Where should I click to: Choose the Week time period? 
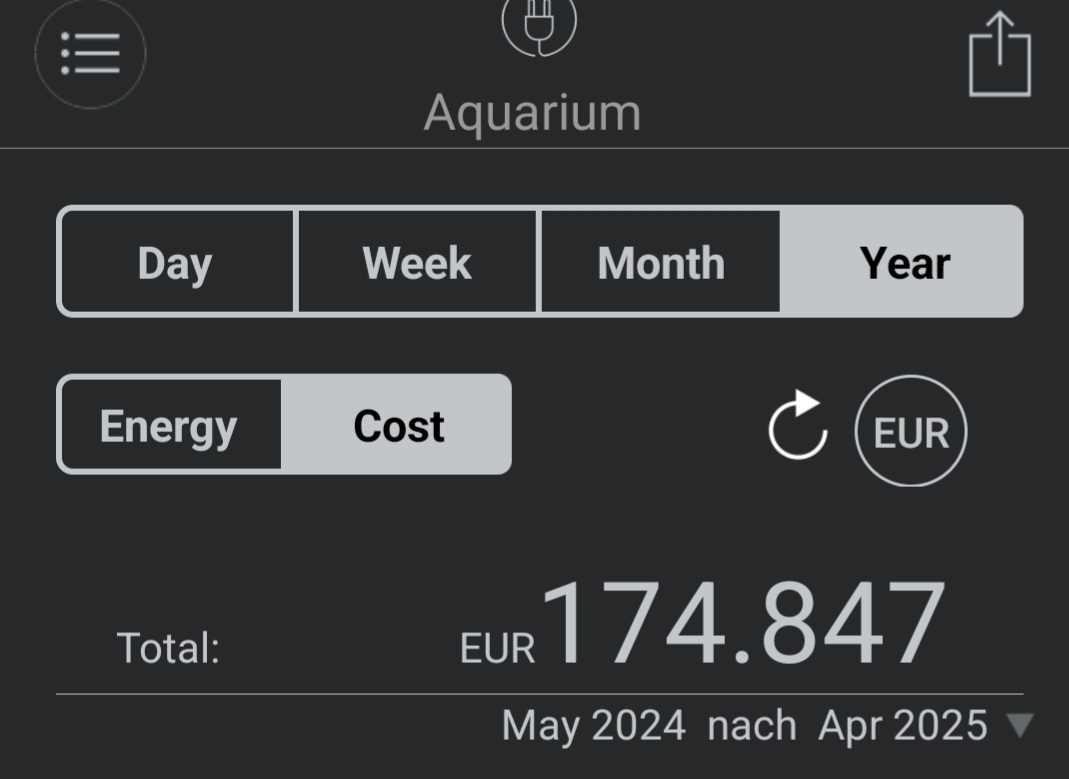tap(419, 261)
